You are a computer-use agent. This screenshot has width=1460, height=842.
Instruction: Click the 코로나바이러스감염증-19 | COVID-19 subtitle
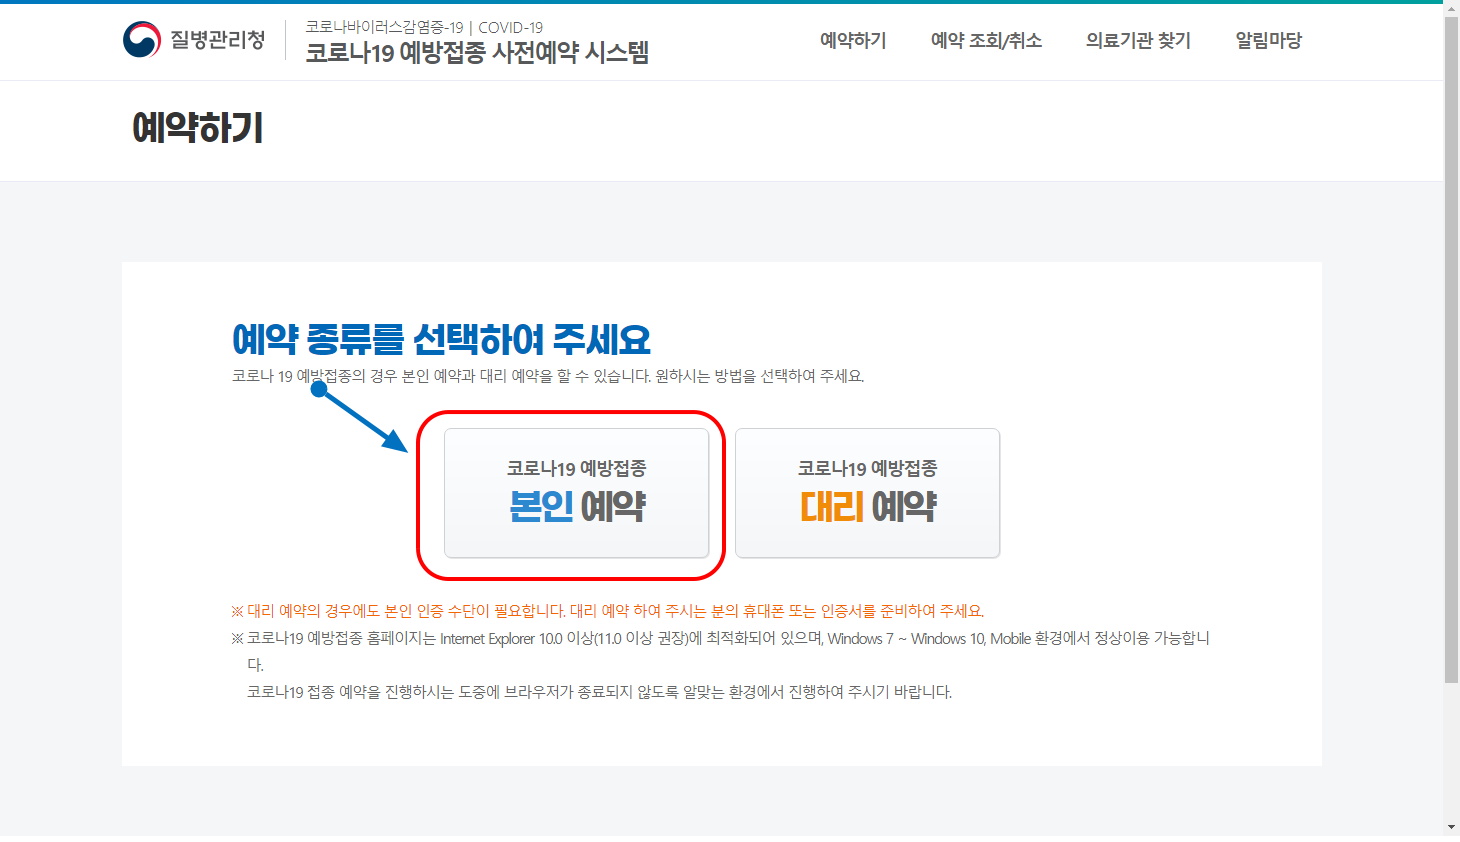(x=424, y=27)
